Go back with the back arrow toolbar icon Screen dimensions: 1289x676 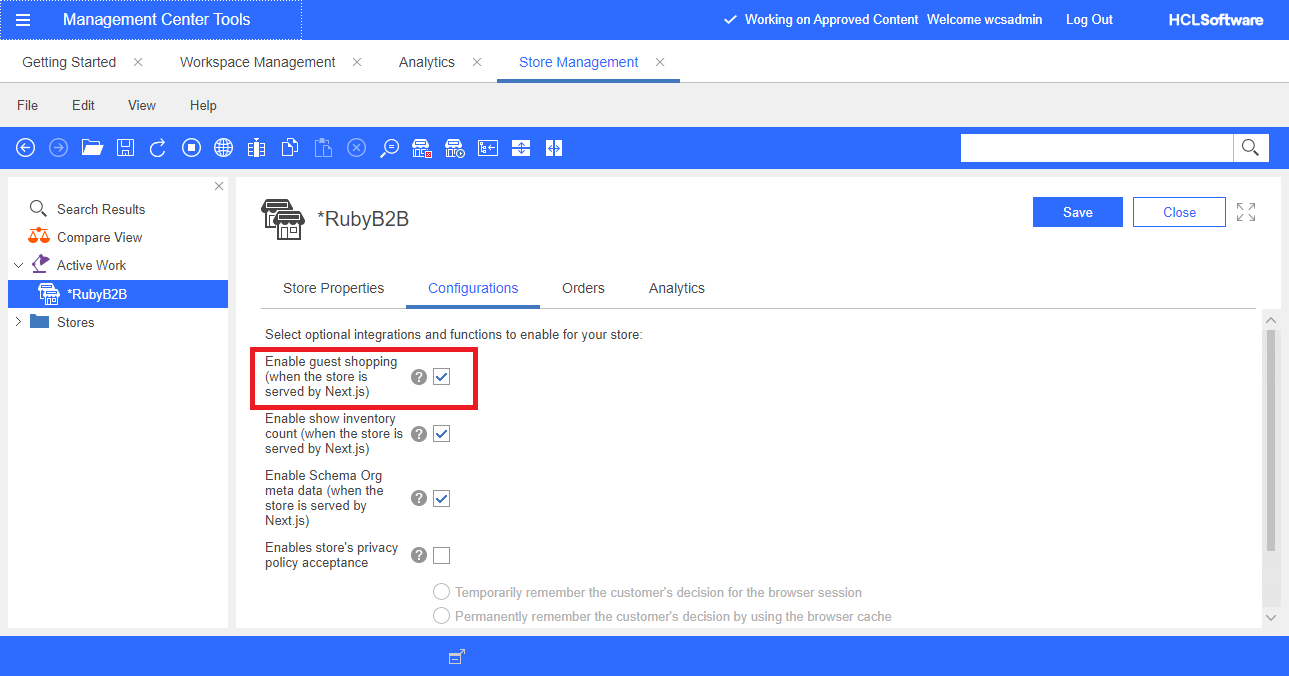point(26,148)
